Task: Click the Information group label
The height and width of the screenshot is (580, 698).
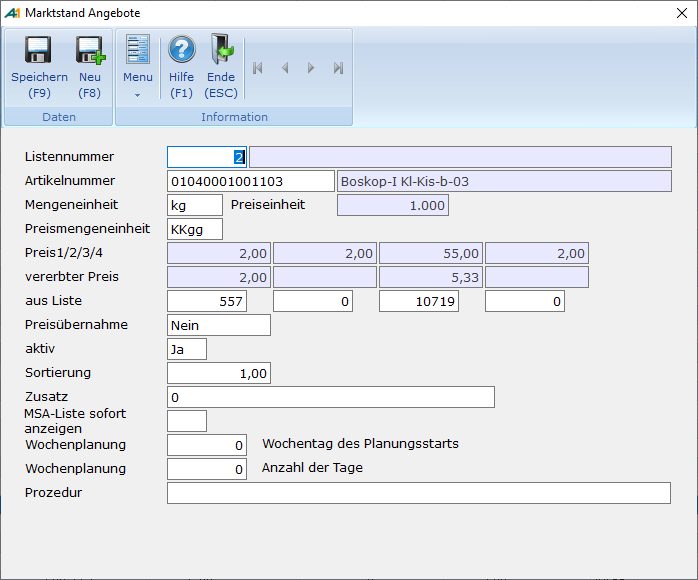Action: (234, 117)
